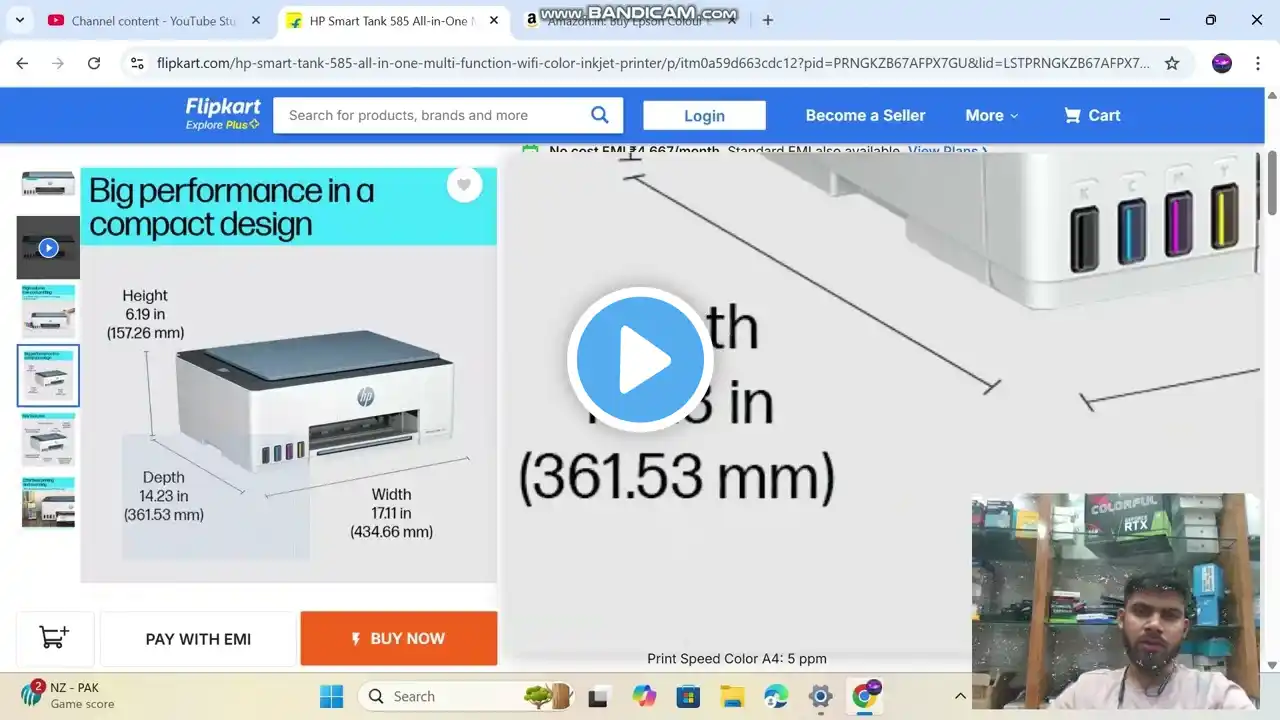
Task: View site information icon in address bar
Action: pyautogui.click(x=138, y=63)
